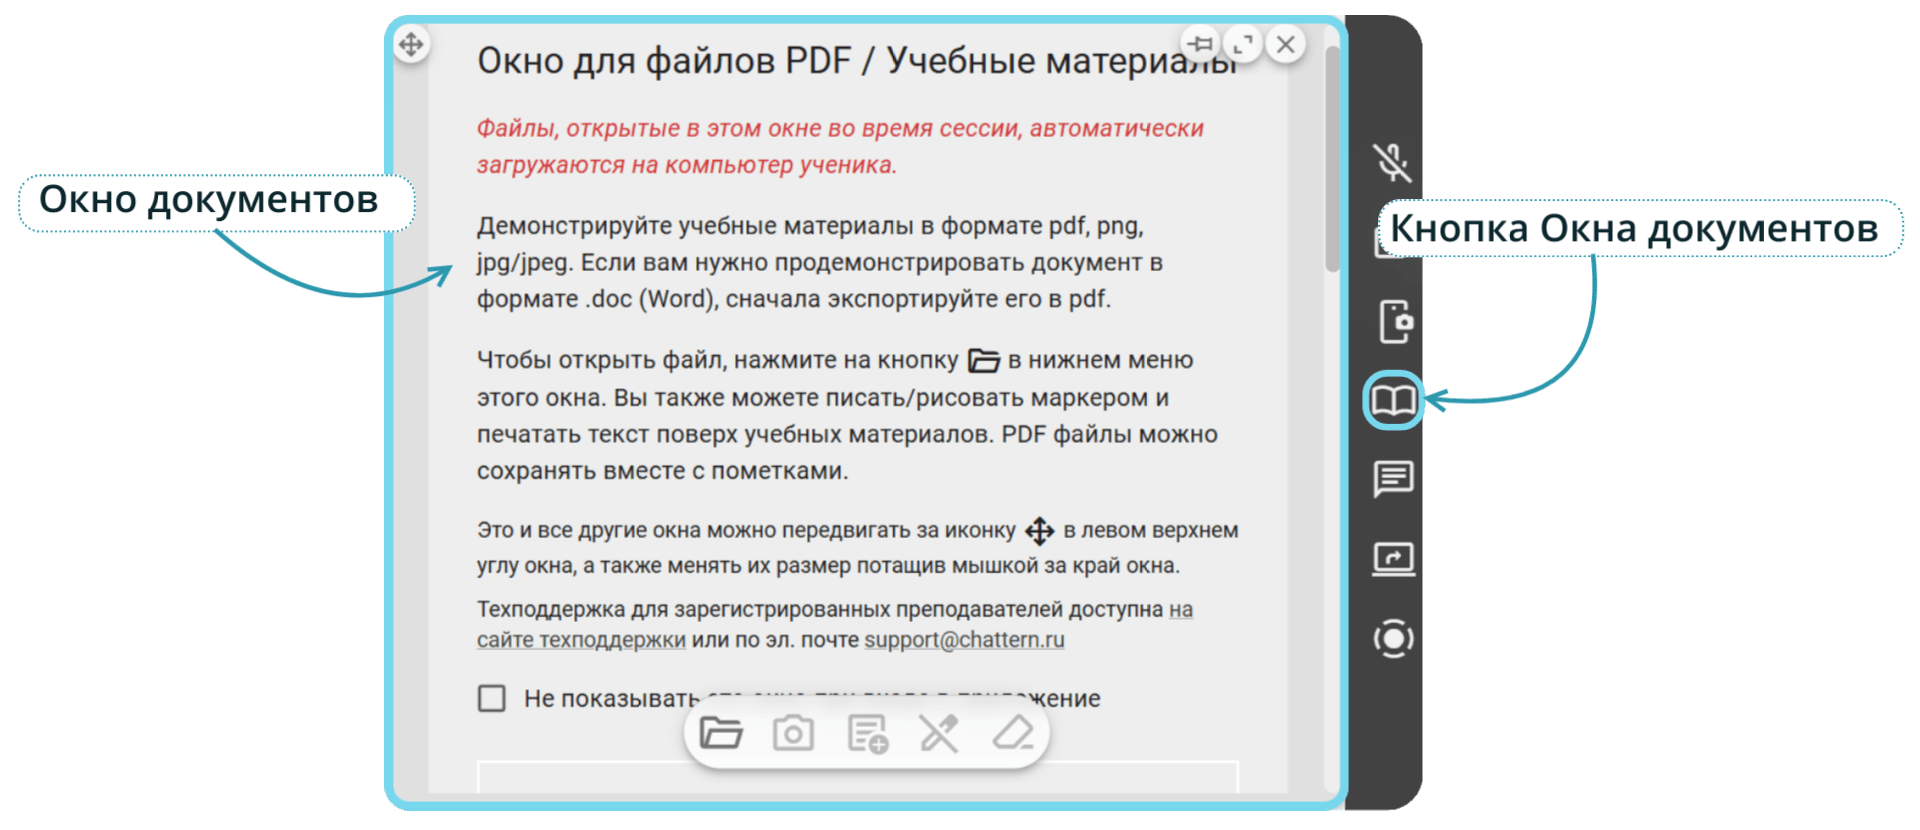The width and height of the screenshot is (1920, 830).
Task: Click the move-window cross-arrow icon in corner
Action: 411,44
